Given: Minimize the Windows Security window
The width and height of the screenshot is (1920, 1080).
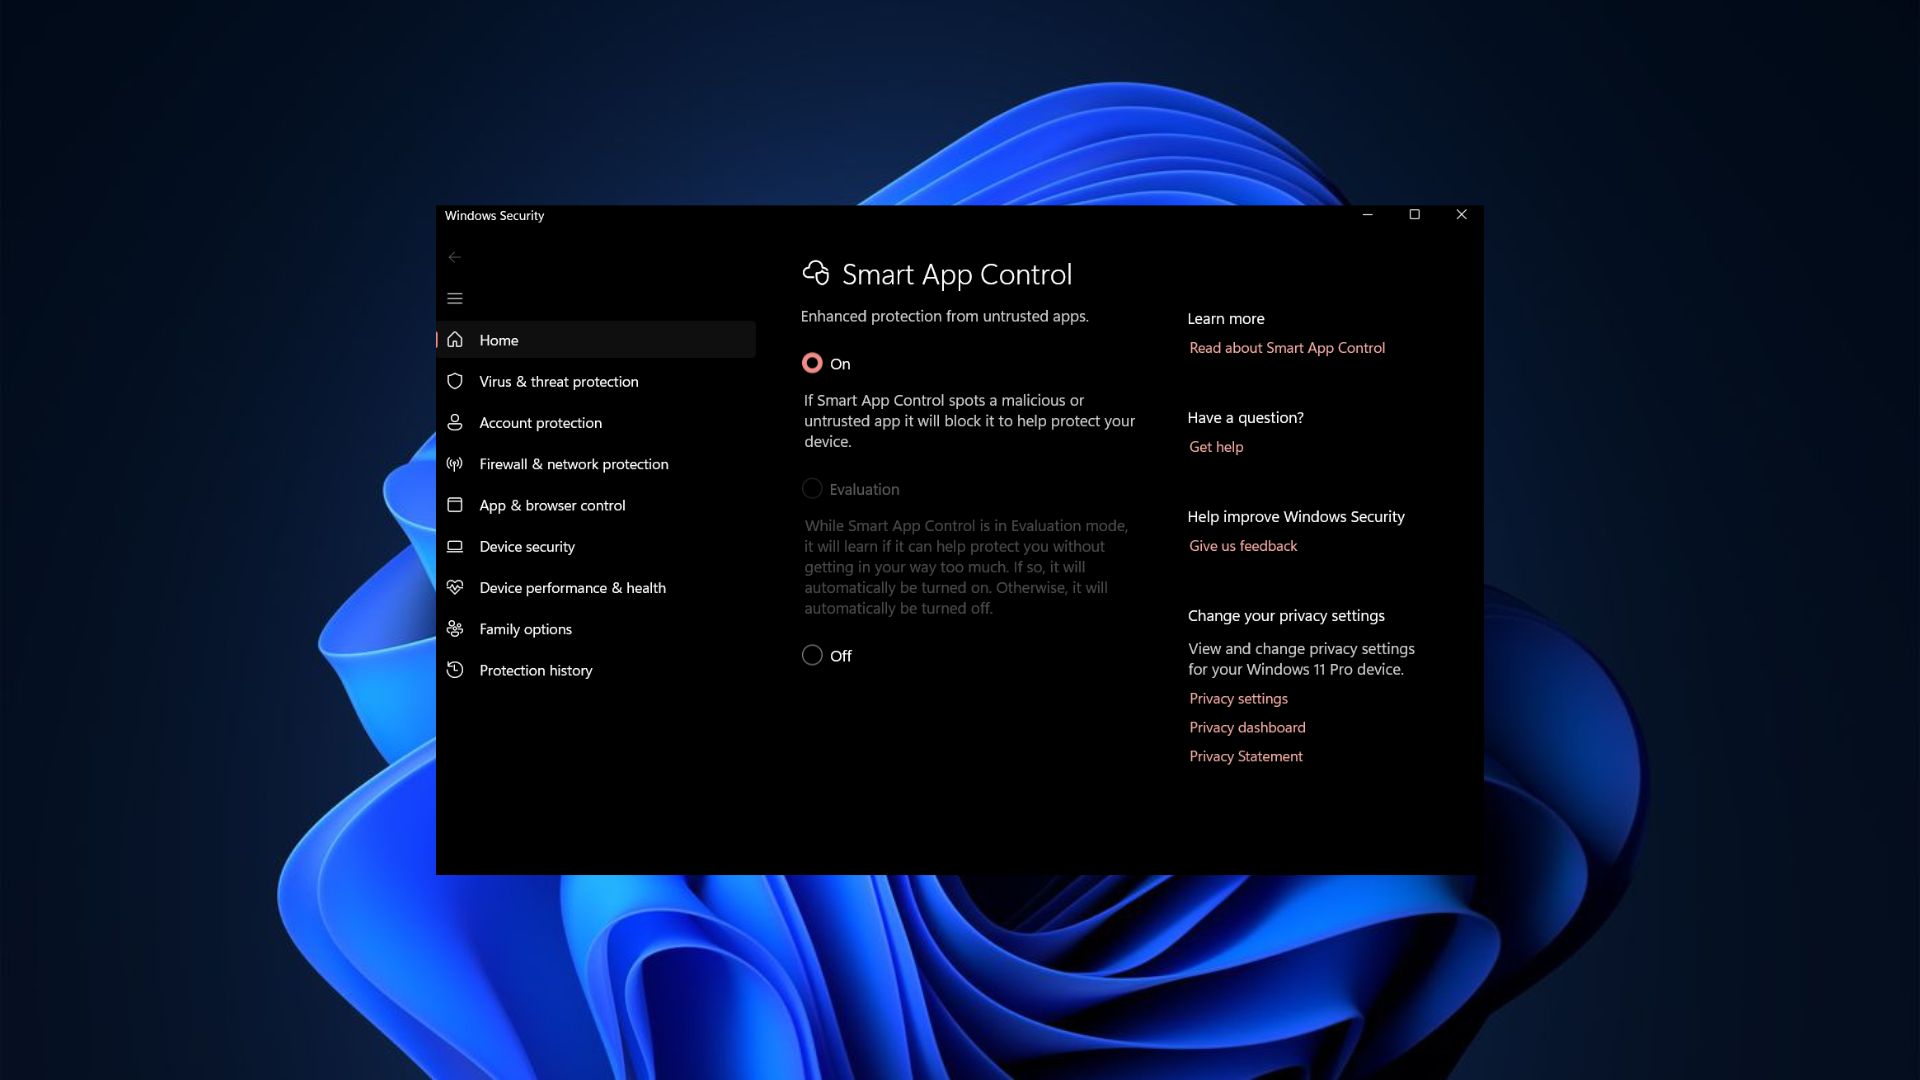Looking at the screenshot, I should click(1367, 214).
